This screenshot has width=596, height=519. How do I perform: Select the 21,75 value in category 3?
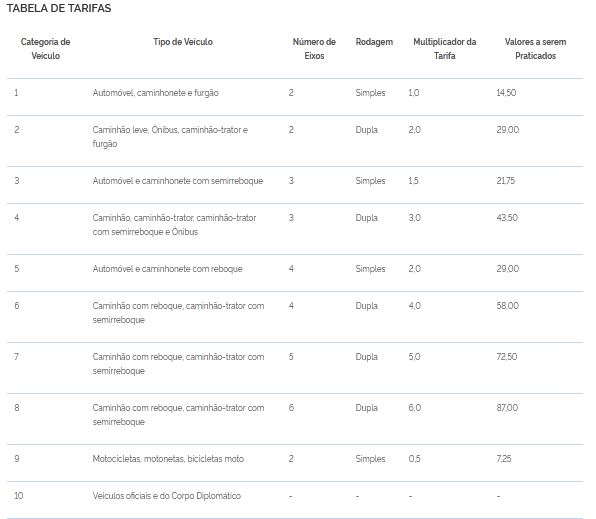point(506,181)
